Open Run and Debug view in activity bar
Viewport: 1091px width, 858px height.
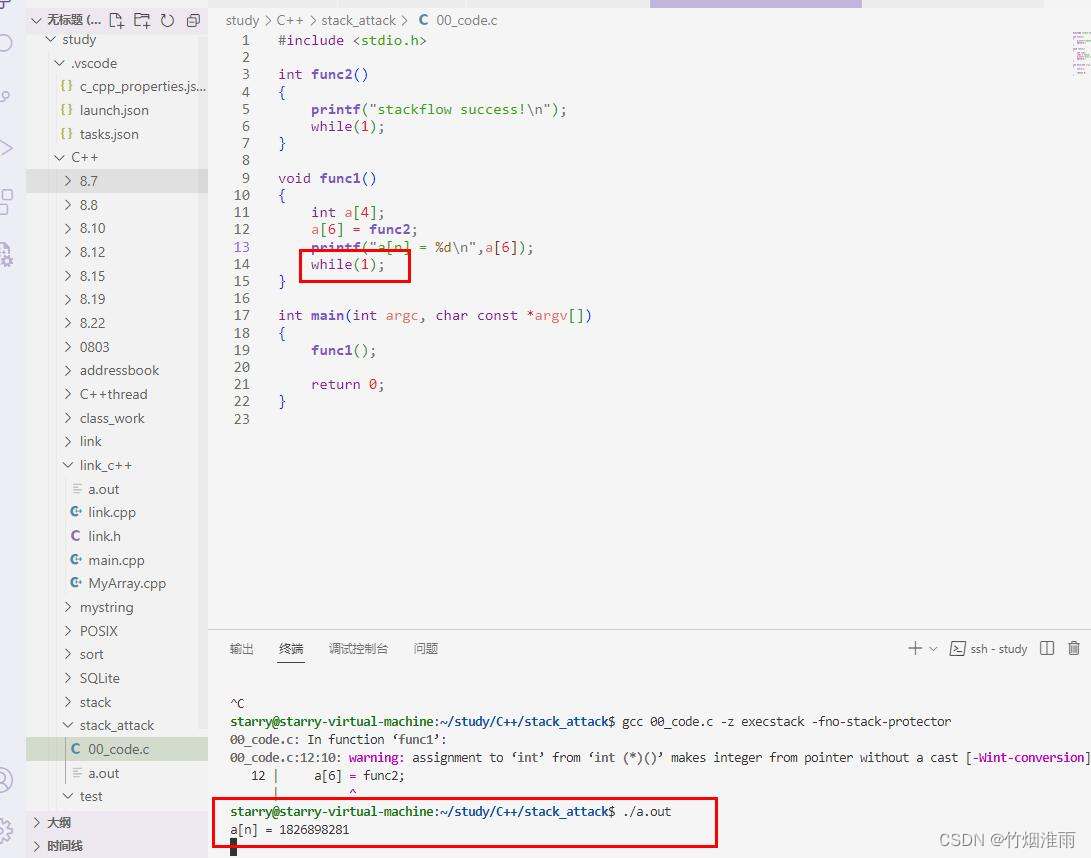(x=6, y=148)
